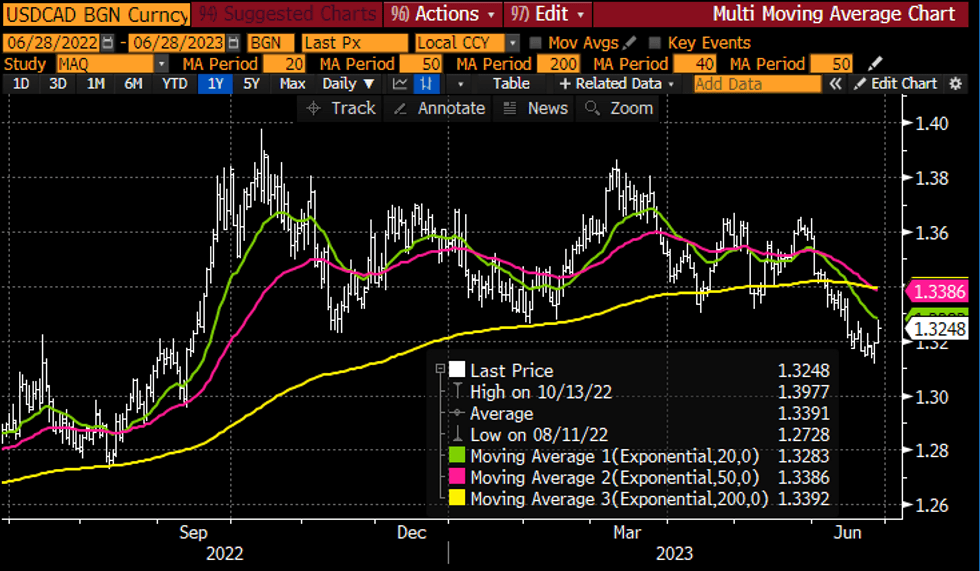Enable the Mov Avgs checkbox
Image resolution: width=980 pixels, height=571 pixels.
pyautogui.click(x=536, y=43)
